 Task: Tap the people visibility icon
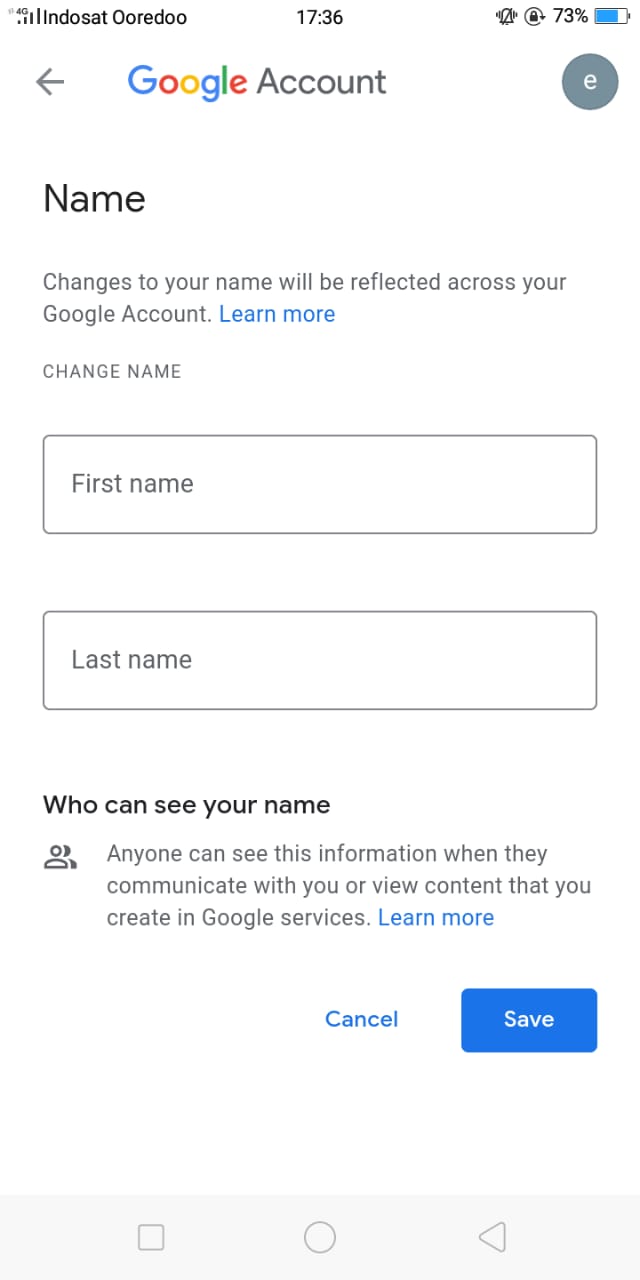[x=61, y=857]
